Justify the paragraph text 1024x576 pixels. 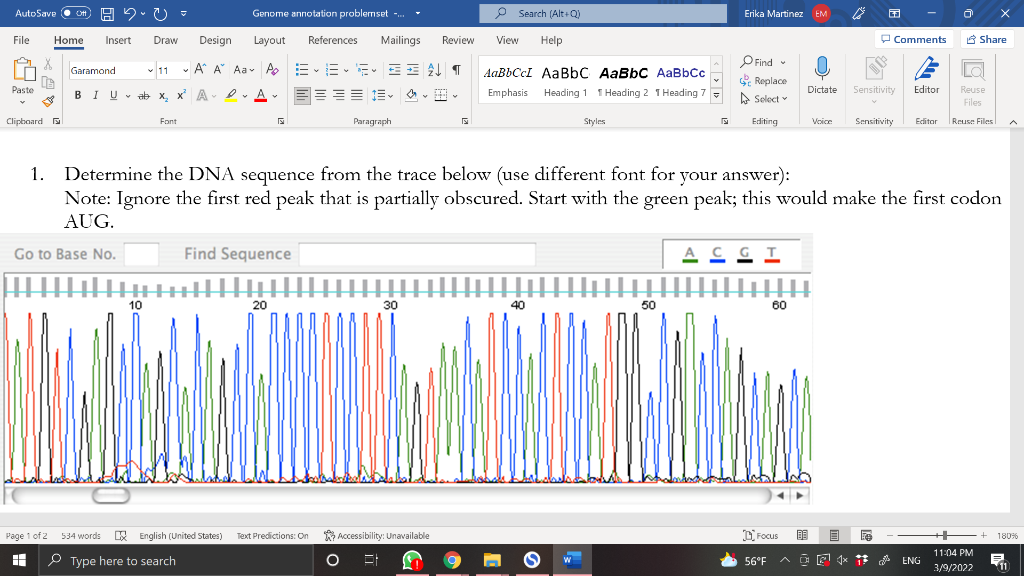pos(357,96)
